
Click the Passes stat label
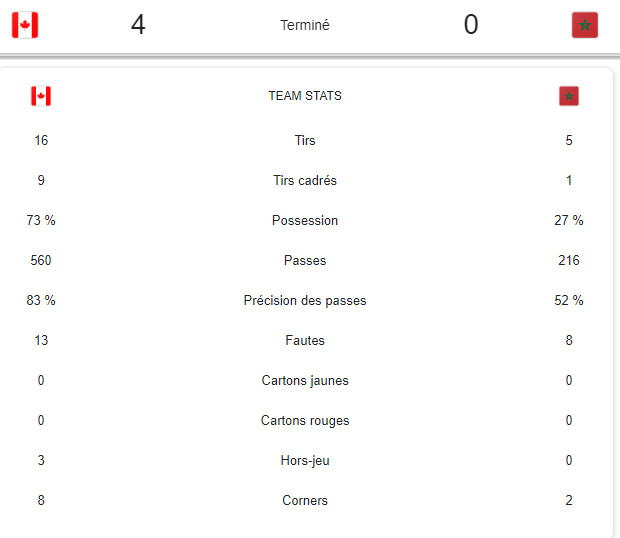click(x=305, y=261)
